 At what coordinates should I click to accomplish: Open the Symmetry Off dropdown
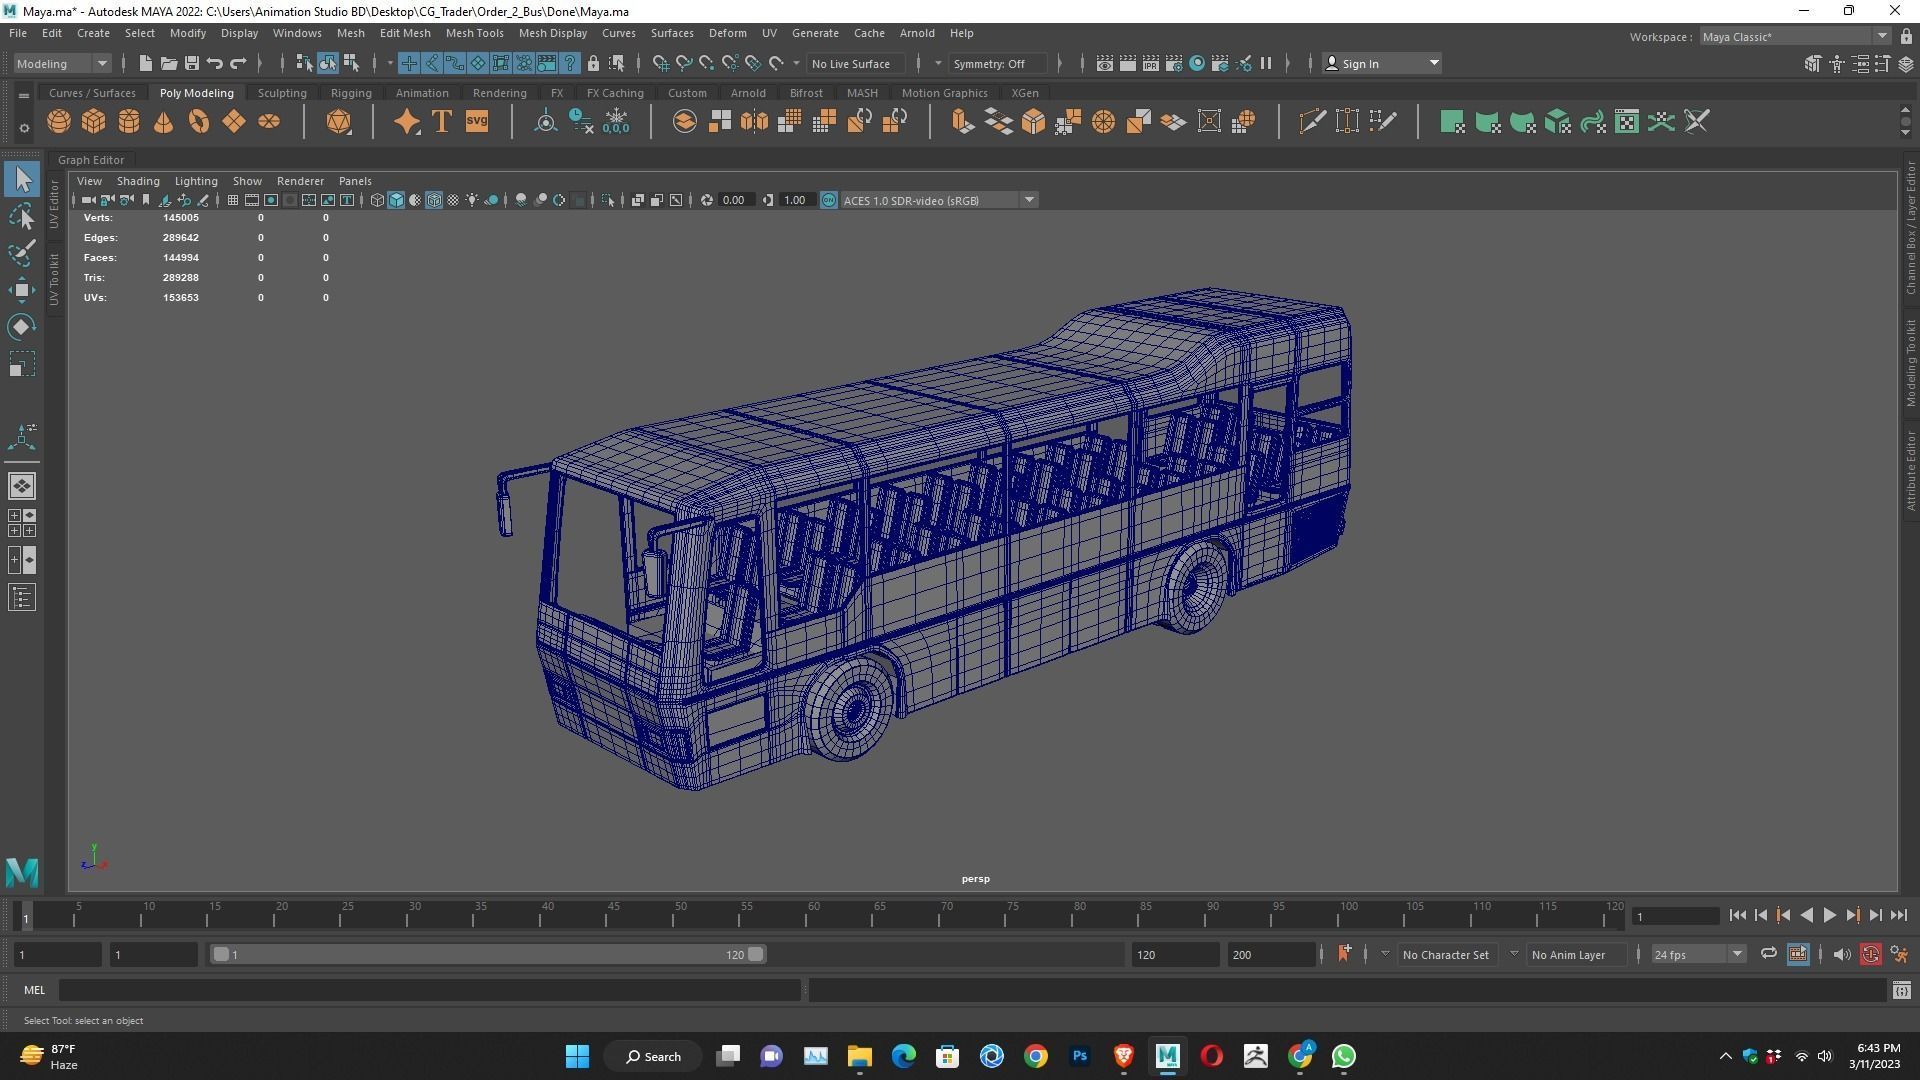click(999, 63)
